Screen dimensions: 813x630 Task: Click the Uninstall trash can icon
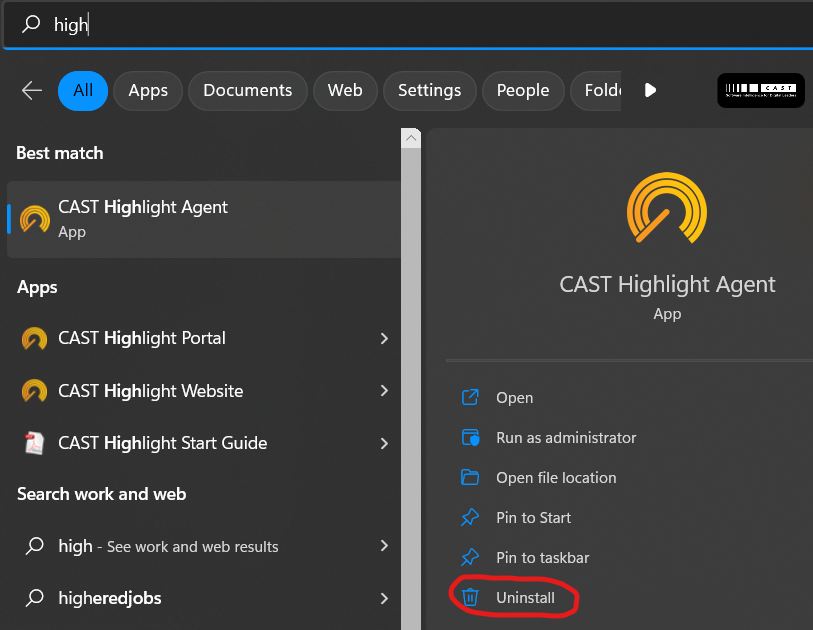470,597
